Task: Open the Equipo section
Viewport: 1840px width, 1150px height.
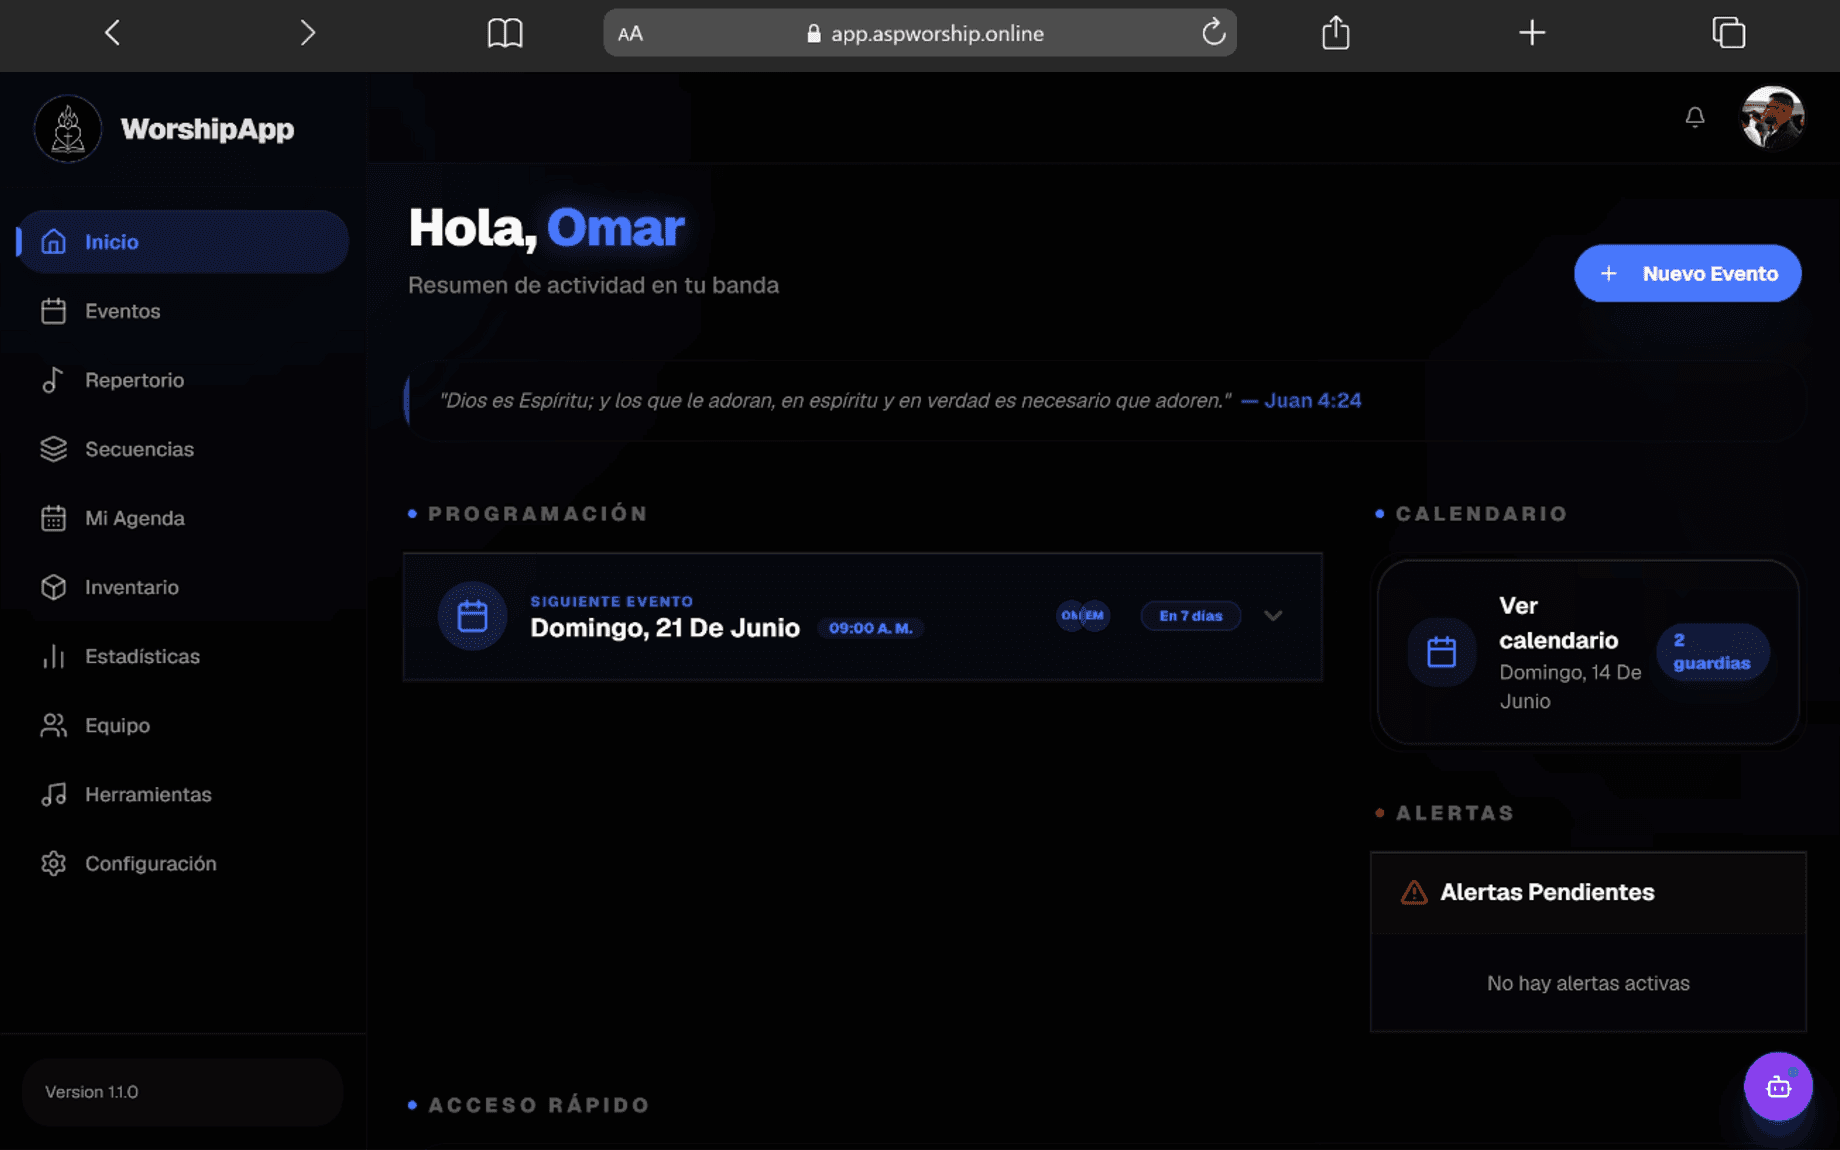Action: coord(183,725)
